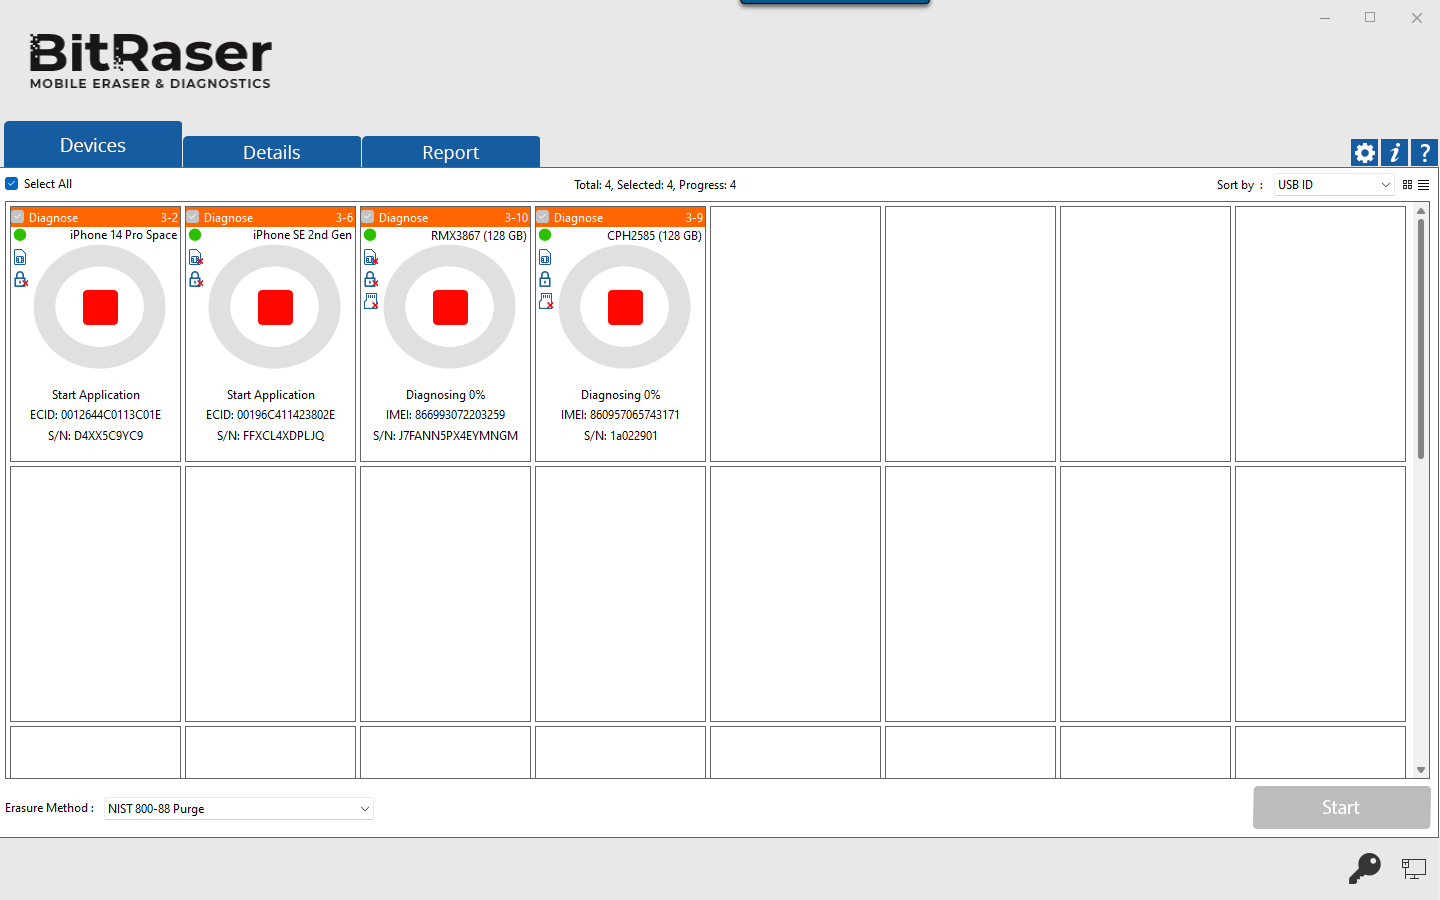Click Diagnosing 0% status on RMX3867
Viewport: 1440px width, 900px height.
tap(446, 395)
